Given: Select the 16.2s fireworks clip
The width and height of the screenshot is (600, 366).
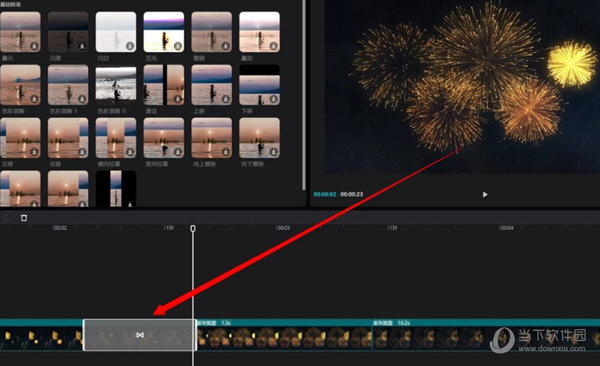Looking at the screenshot, I should [x=486, y=335].
